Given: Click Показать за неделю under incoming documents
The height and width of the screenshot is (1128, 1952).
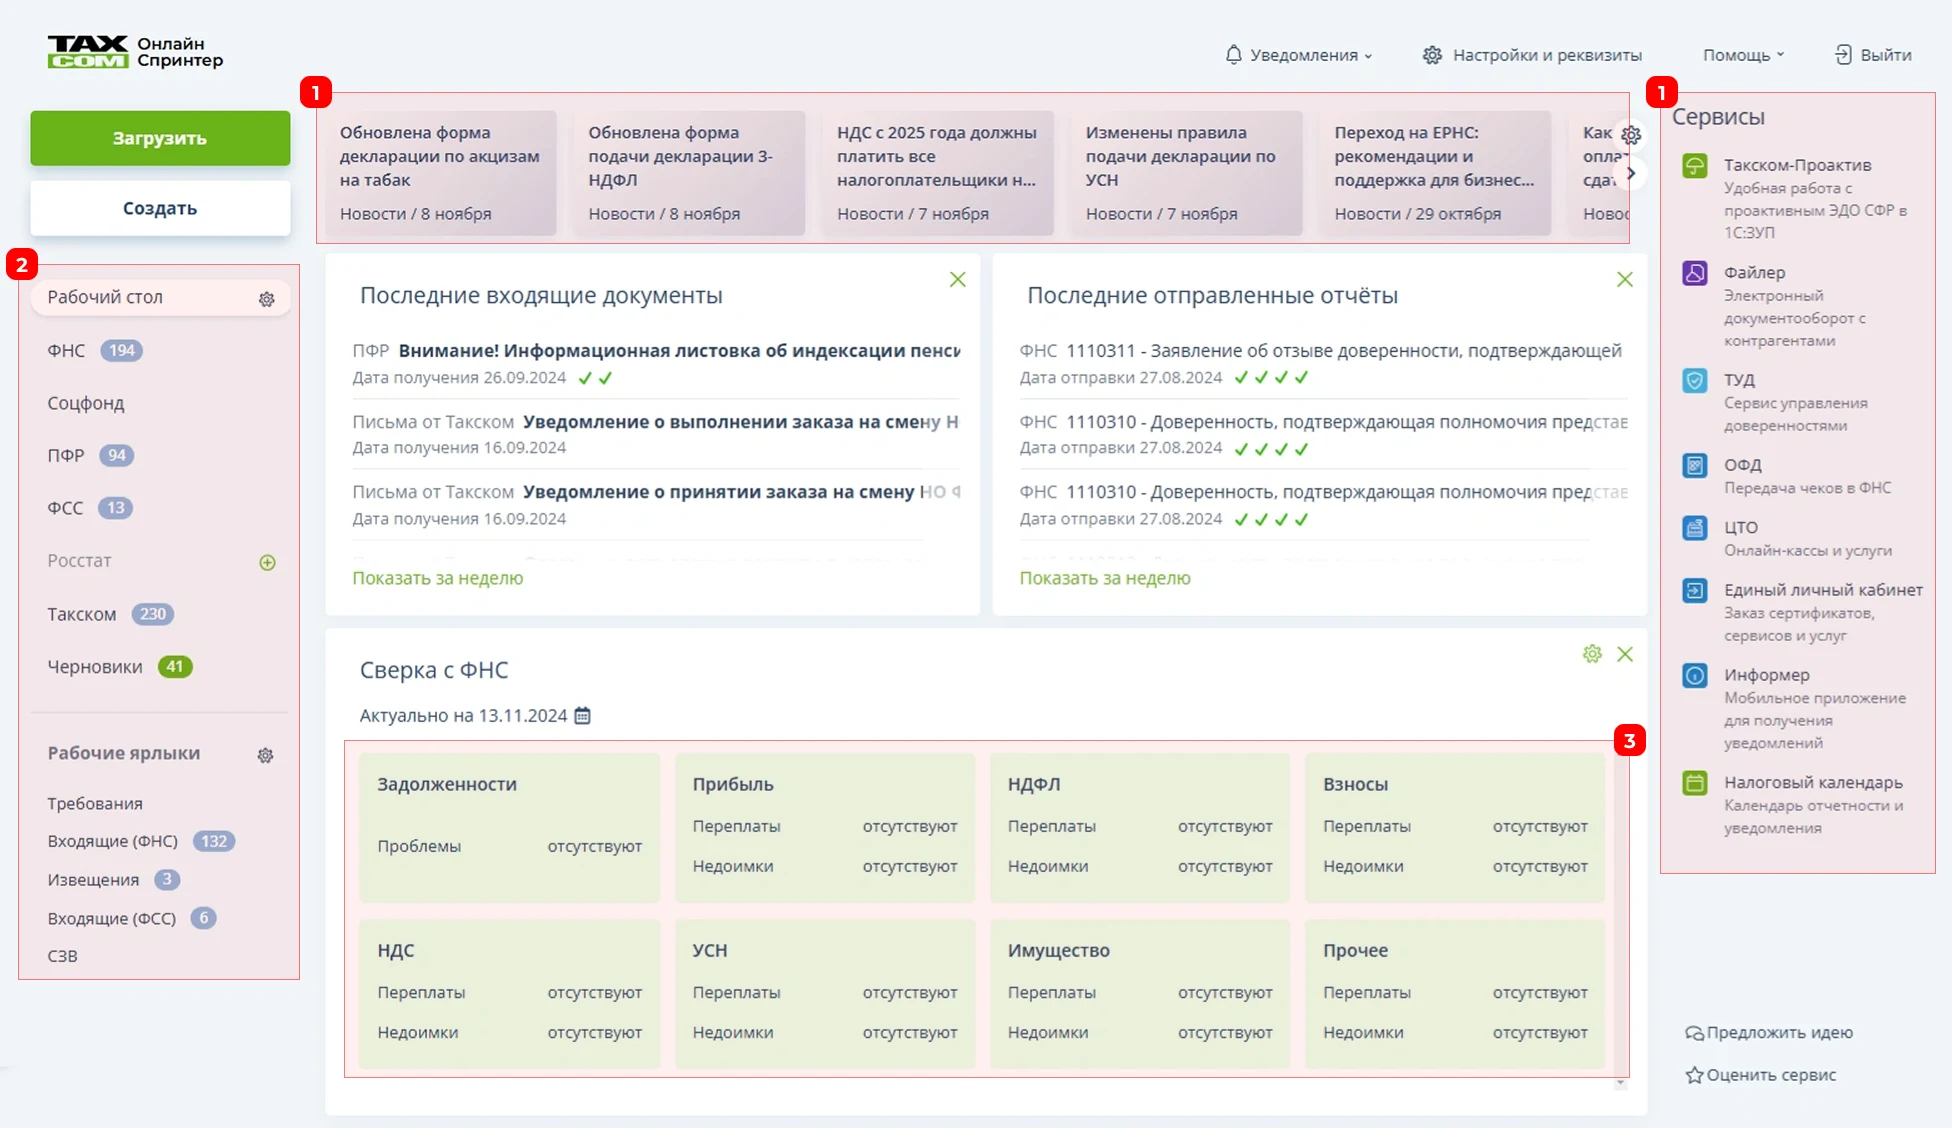Looking at the screenshot, I should point(437,578).
